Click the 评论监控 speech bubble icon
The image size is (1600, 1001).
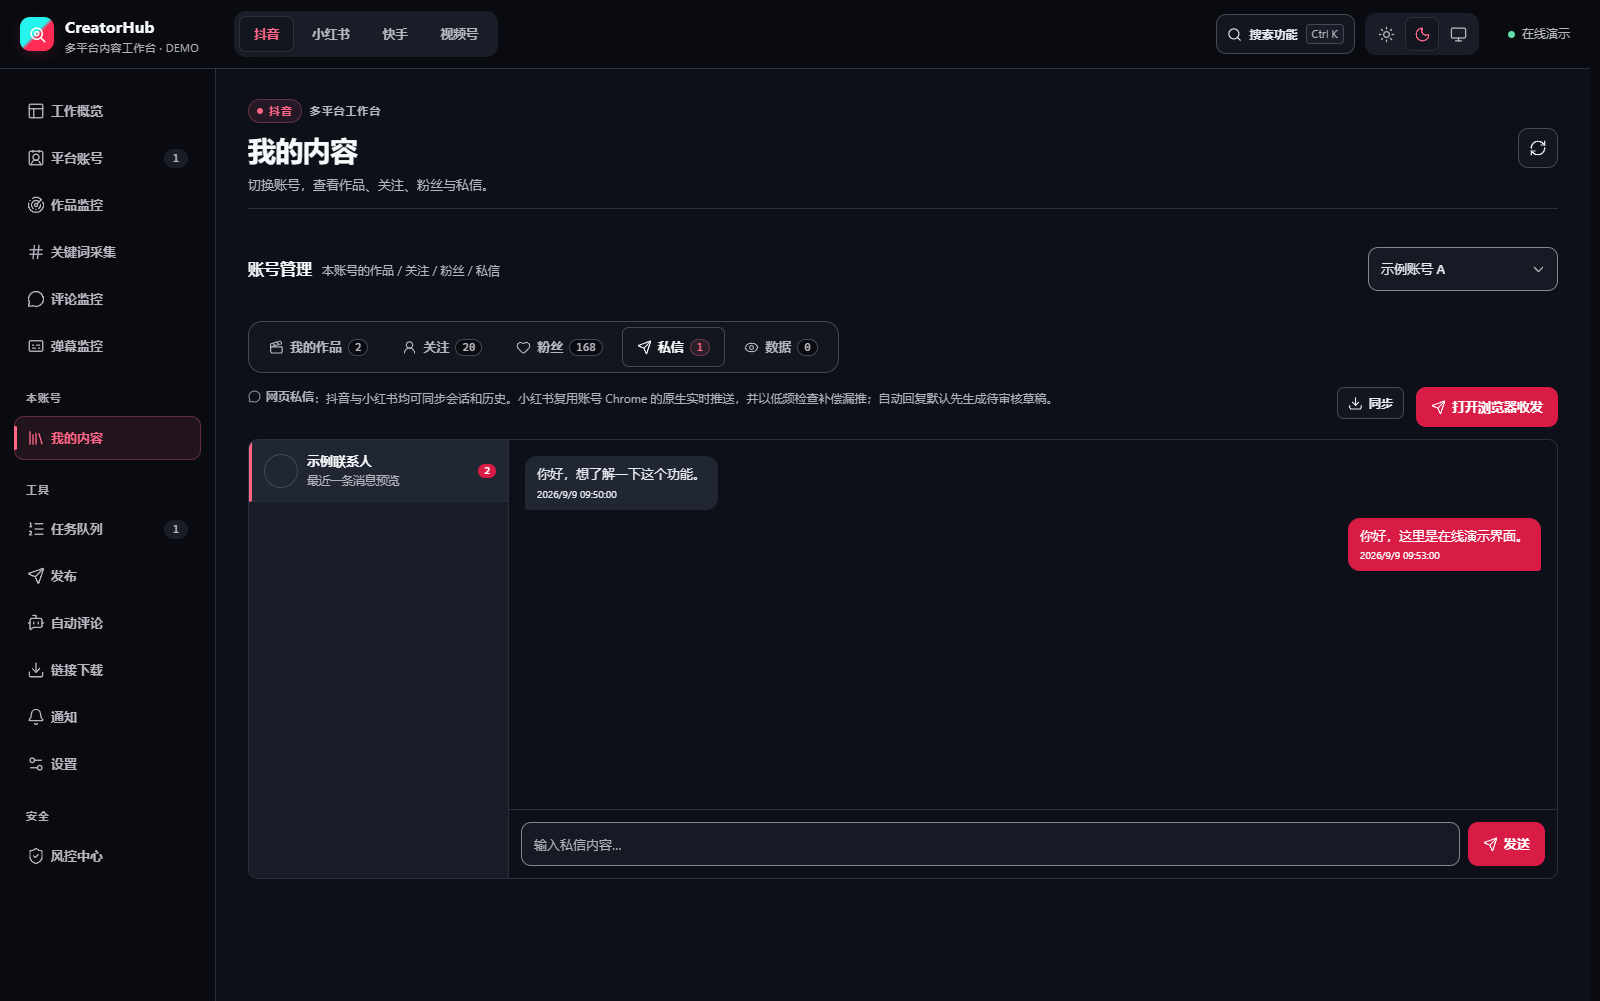(x=36, y=299)
